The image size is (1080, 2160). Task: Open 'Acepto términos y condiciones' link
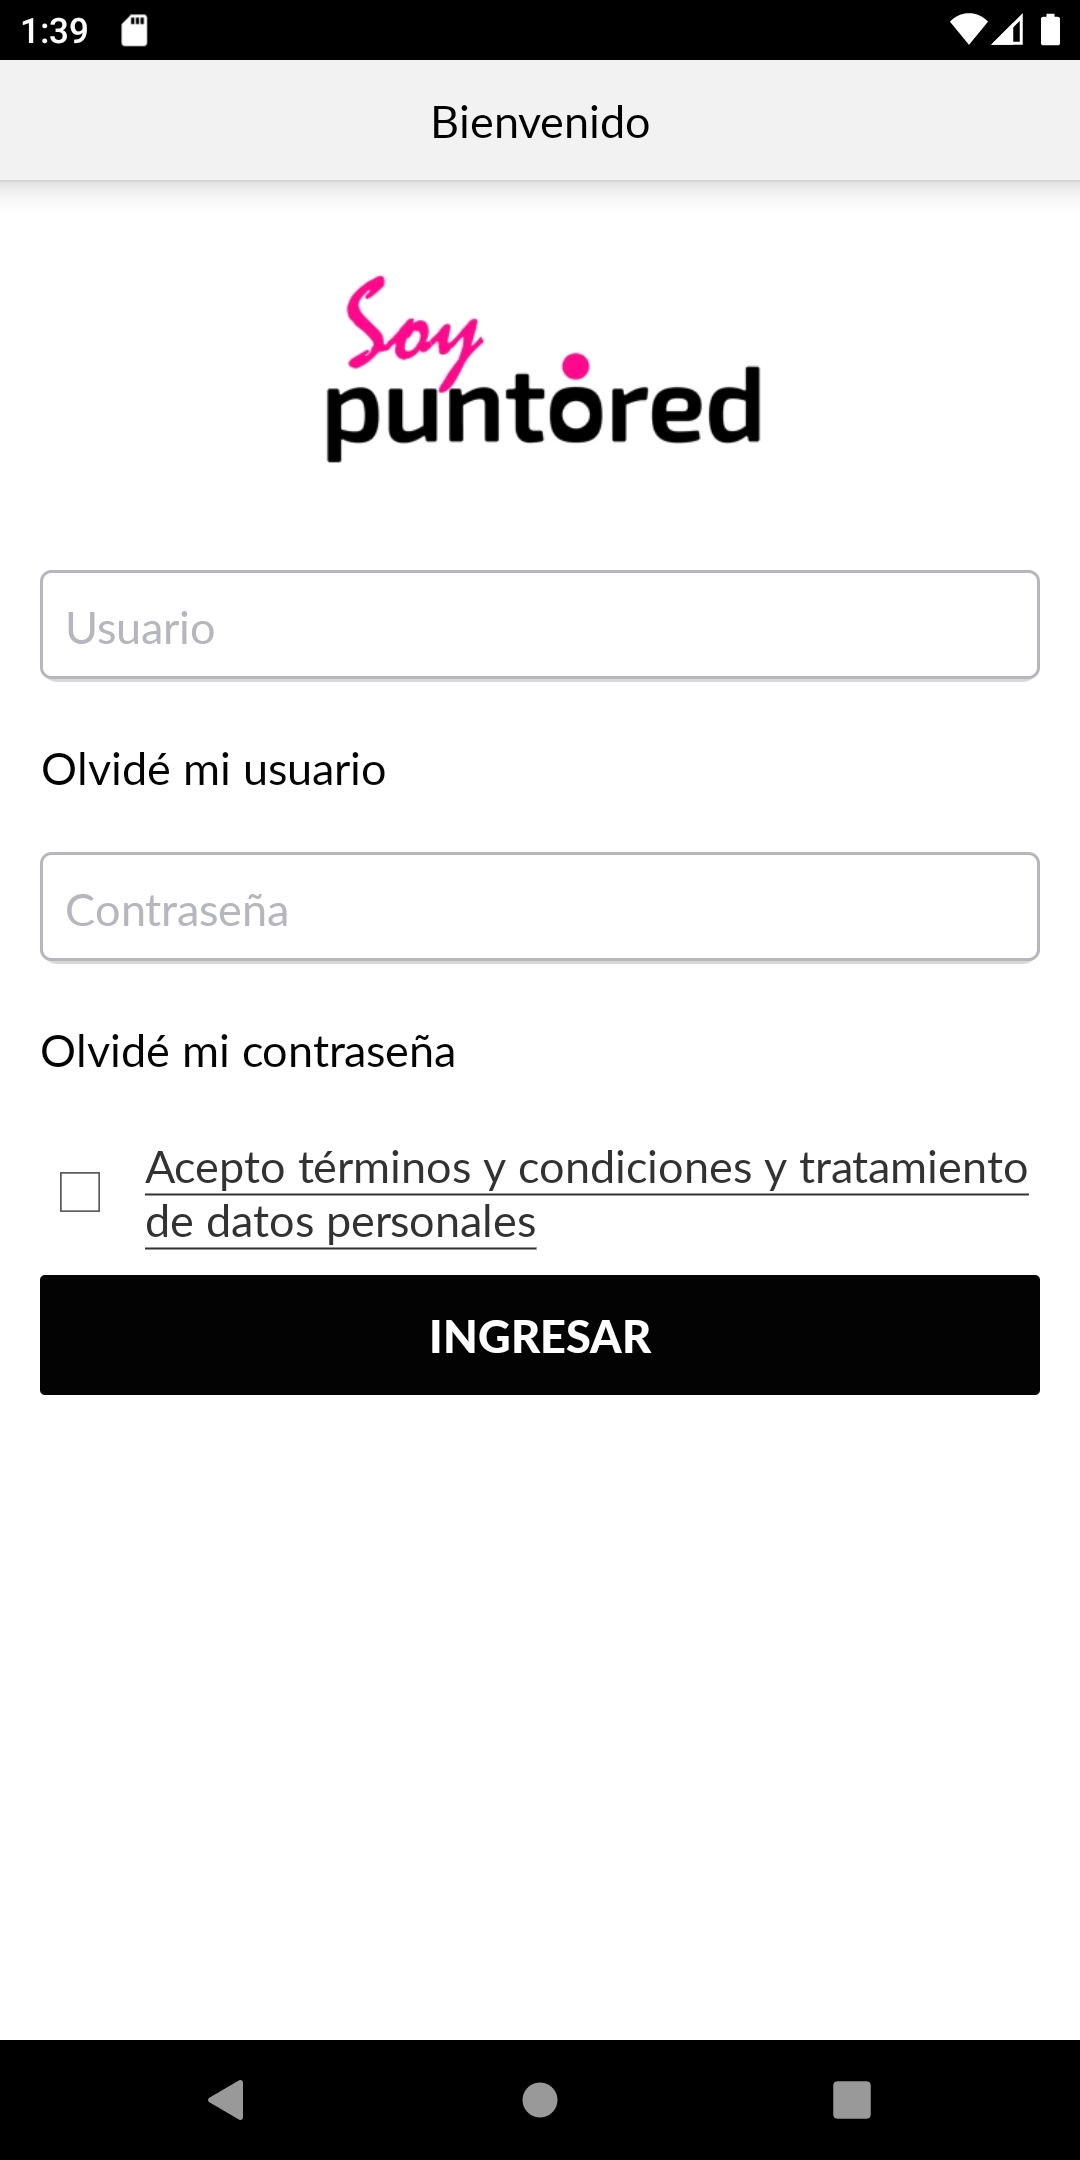point(586,1168)
